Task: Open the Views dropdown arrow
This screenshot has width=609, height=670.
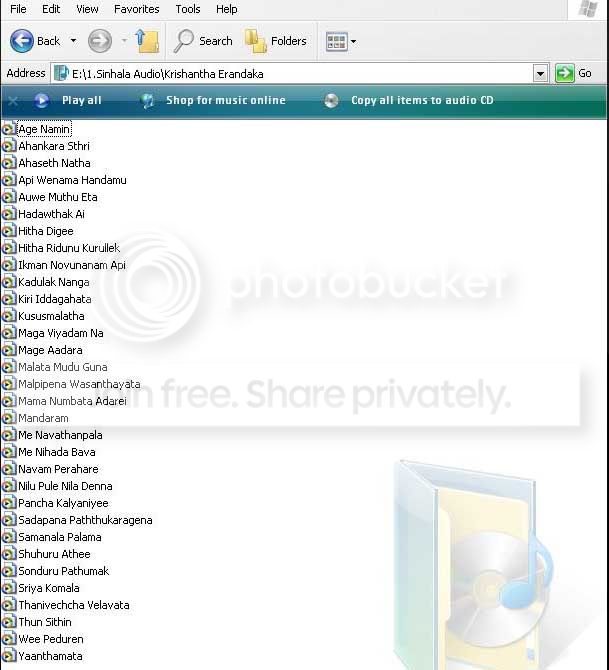Action: 353,42
